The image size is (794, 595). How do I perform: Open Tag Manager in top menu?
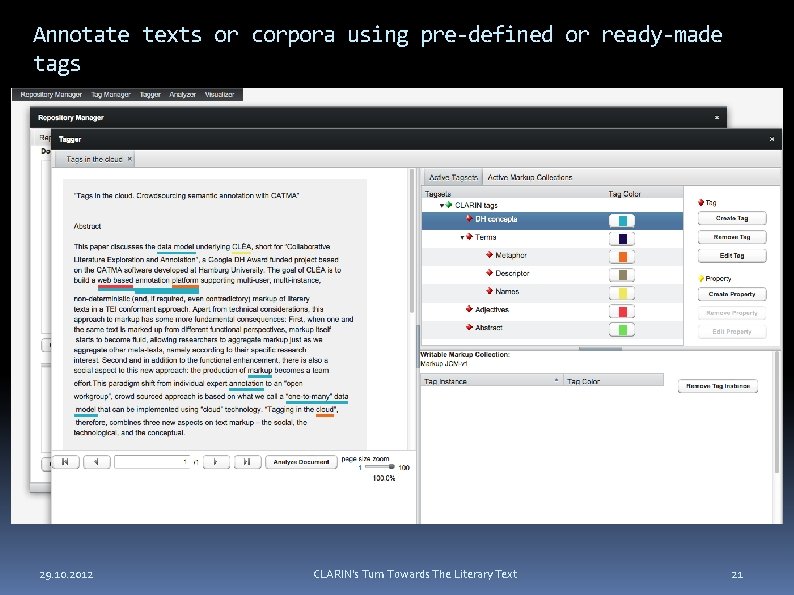[111, 95]
